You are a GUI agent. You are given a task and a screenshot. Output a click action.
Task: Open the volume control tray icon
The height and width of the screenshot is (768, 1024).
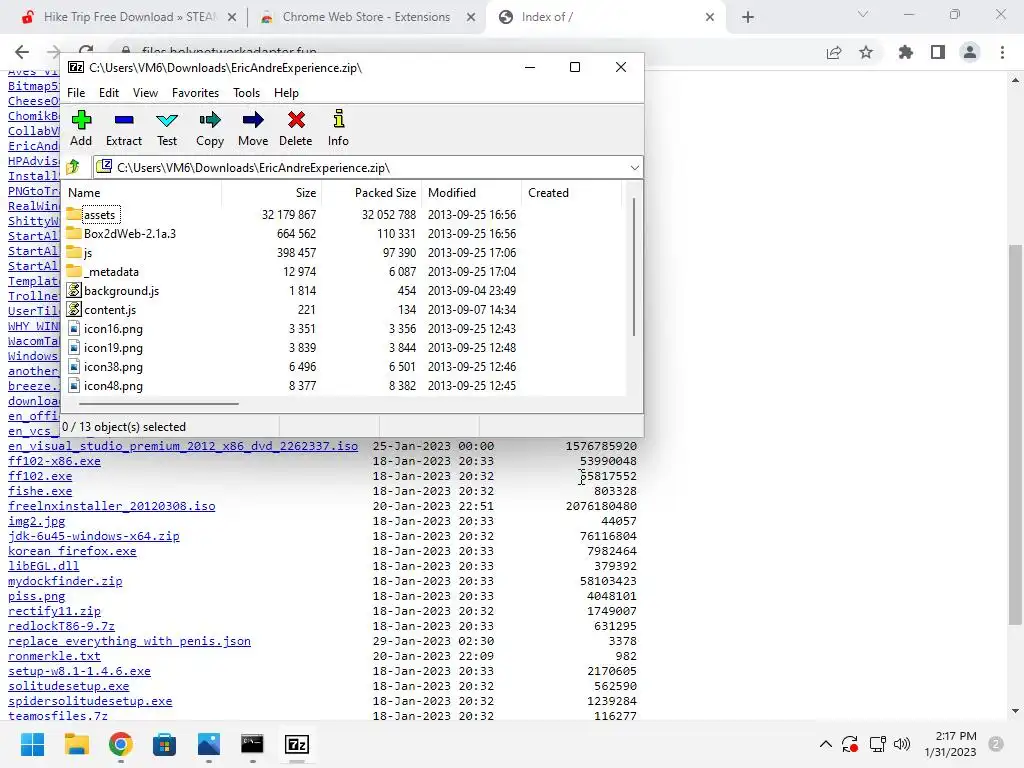coord(902,744)
